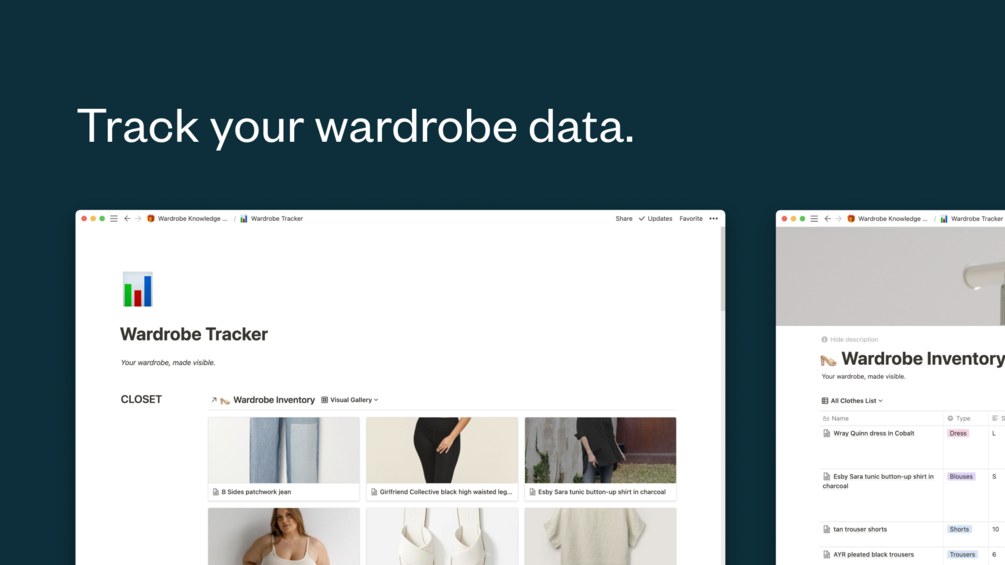
Task: Open the page icon of Wray Quinn dress row
Action: (826, 434)
